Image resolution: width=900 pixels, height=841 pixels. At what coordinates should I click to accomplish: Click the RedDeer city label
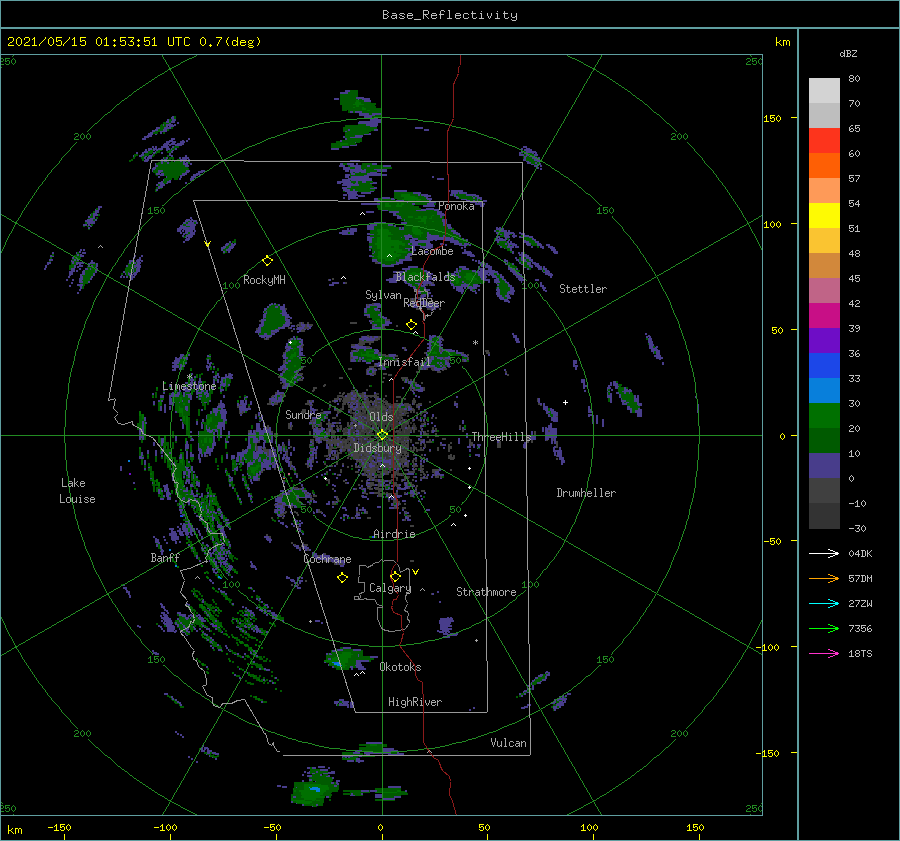424,303
